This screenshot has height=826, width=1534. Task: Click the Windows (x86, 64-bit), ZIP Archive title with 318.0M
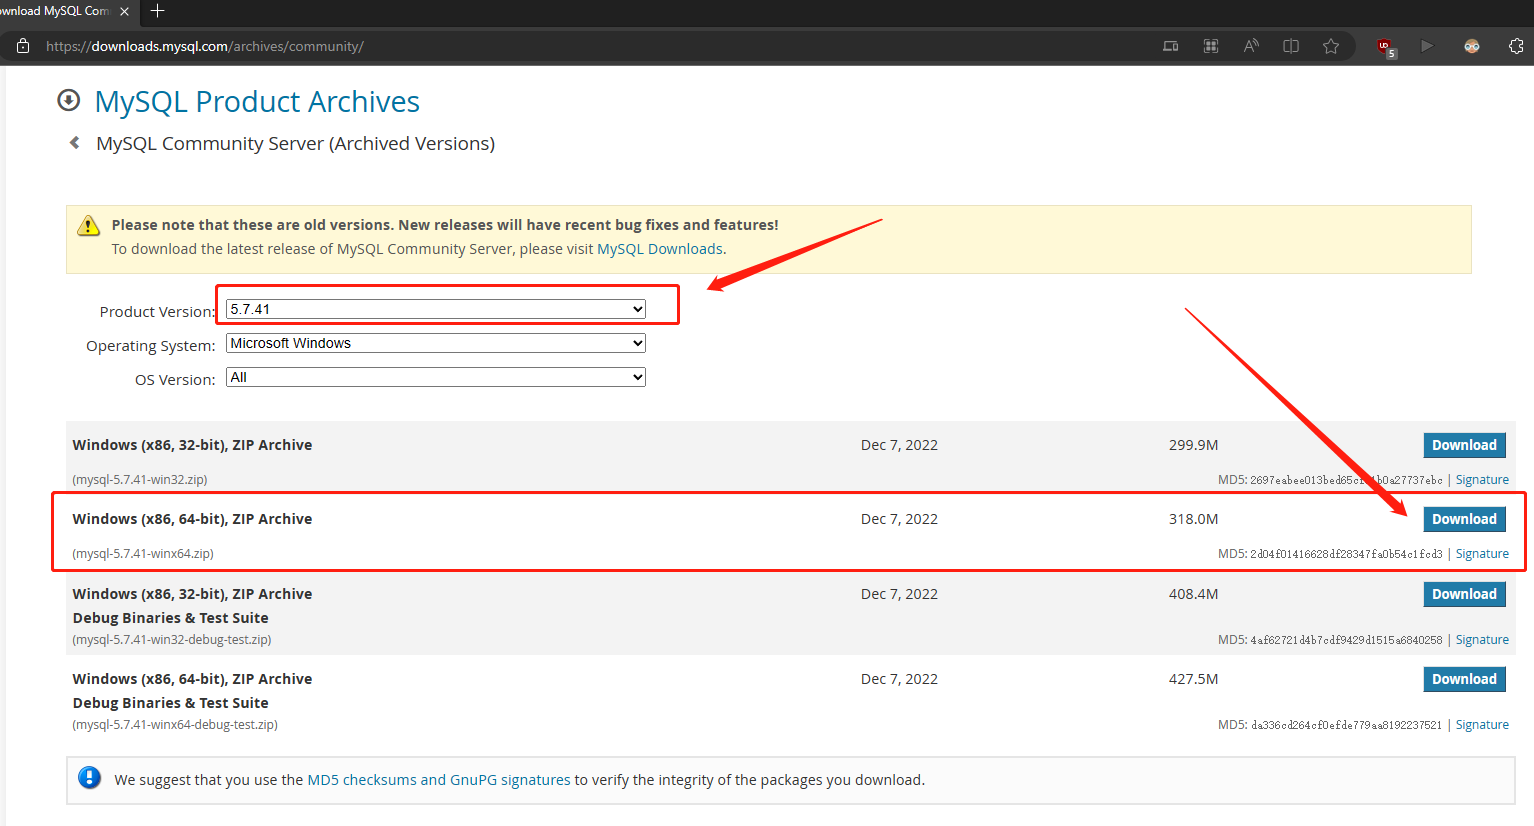tap(192, 519)
